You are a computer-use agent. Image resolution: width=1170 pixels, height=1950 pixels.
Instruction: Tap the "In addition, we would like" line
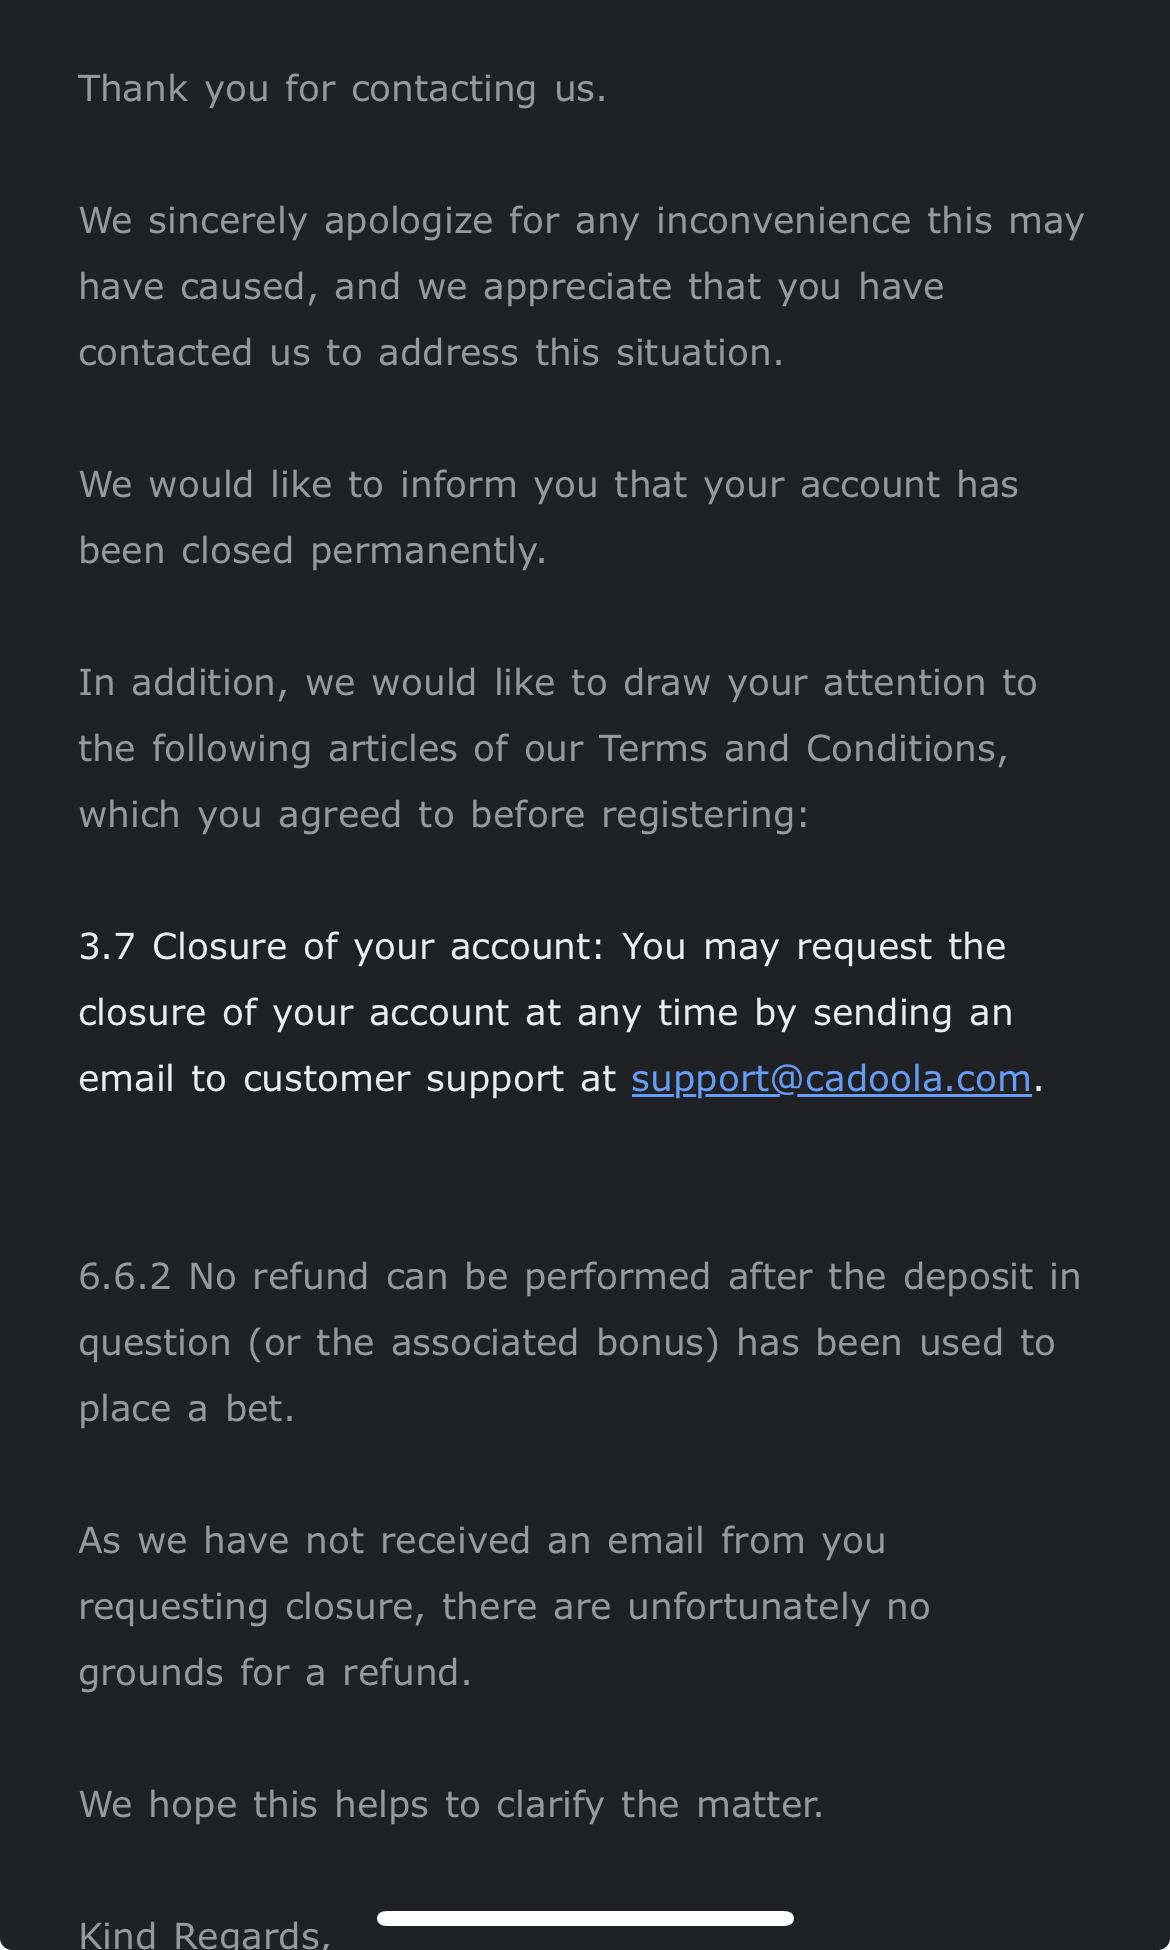pos(557,683)
